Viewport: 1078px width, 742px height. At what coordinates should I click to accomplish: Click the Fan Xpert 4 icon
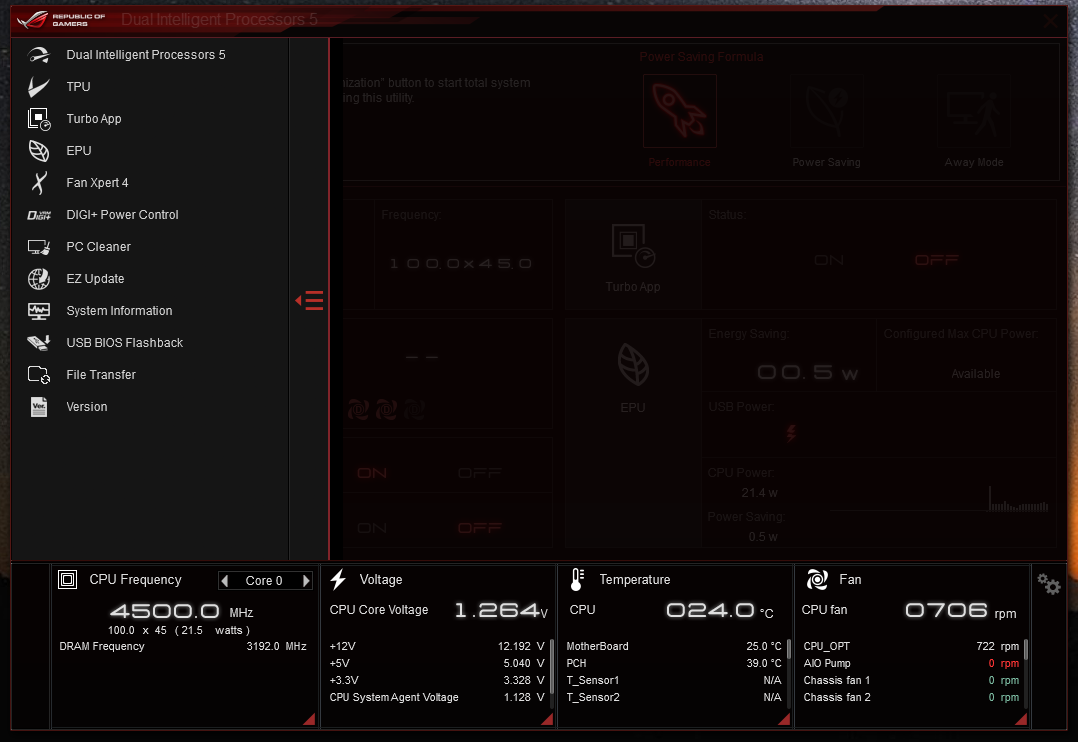(39, 183)
